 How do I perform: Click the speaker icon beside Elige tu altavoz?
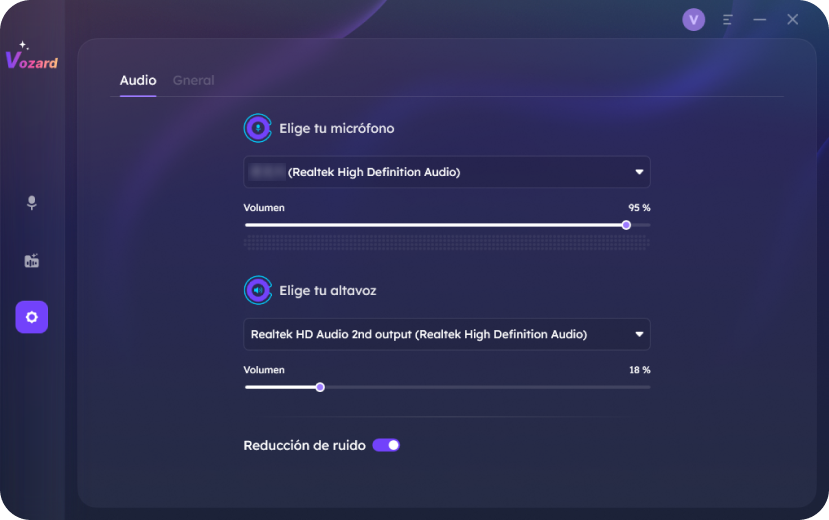tap(257, 290)
